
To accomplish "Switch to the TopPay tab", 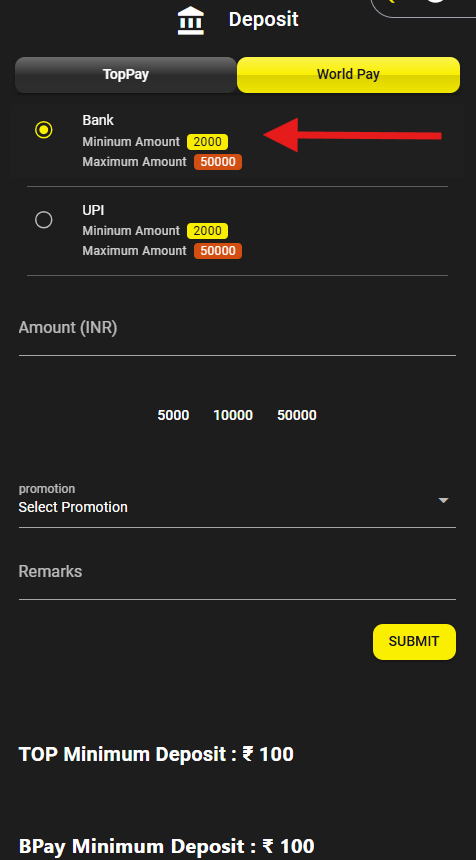I will coord(126,75).
